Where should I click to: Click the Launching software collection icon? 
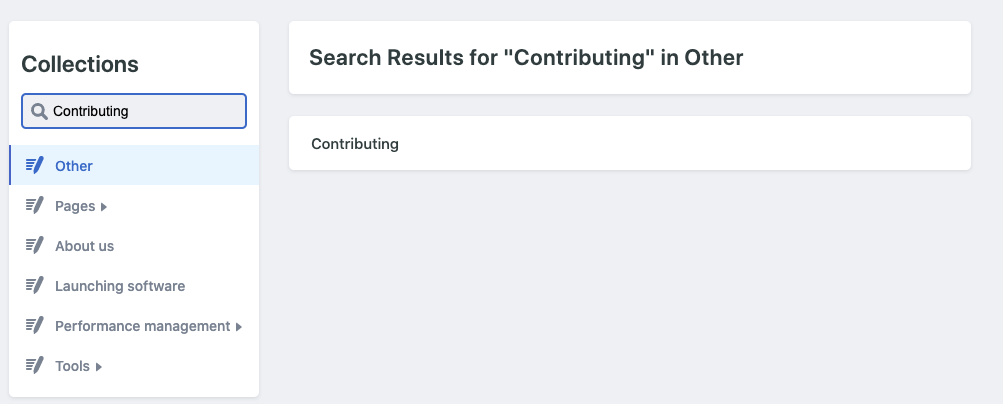point(35,286)
